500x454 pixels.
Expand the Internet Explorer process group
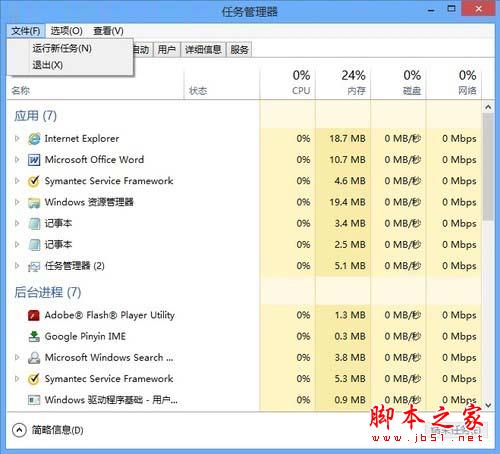coord(17,138)
